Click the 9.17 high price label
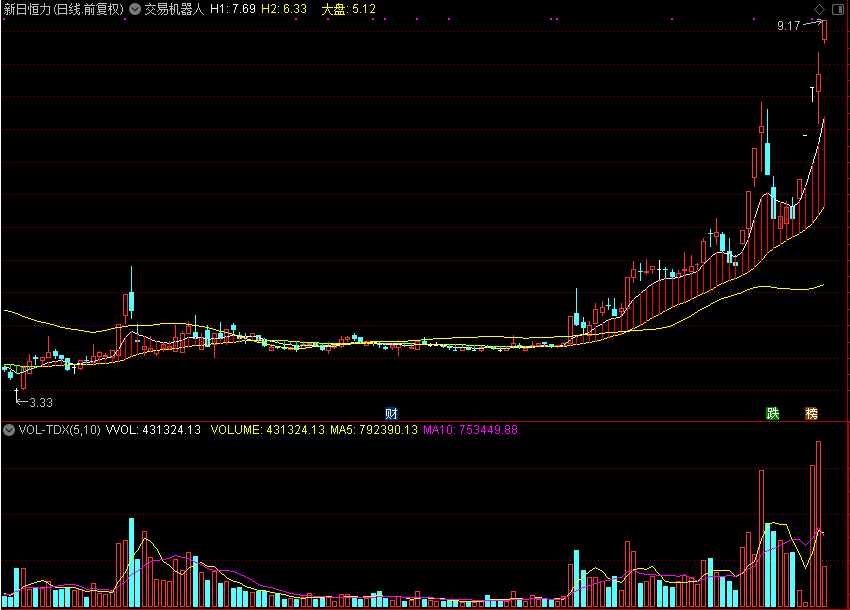This screenshot has width=850, height=610. coord(788,25)
